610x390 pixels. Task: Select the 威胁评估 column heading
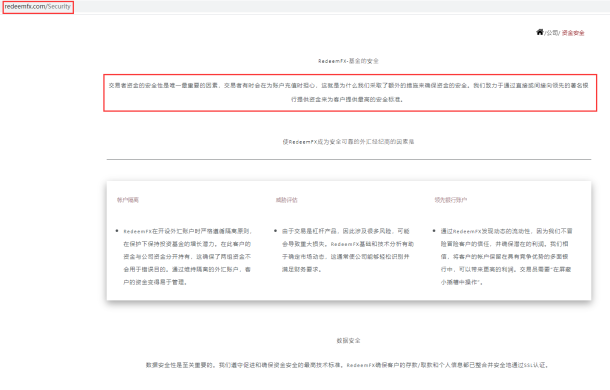pyautogui.click(x=287, y=200)
